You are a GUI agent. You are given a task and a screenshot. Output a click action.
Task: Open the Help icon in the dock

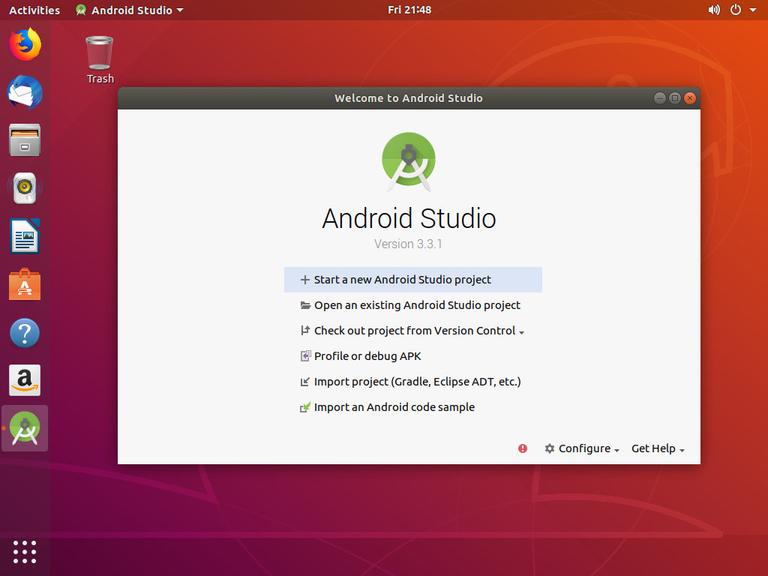pyautogui.click(x=25, y=333)
